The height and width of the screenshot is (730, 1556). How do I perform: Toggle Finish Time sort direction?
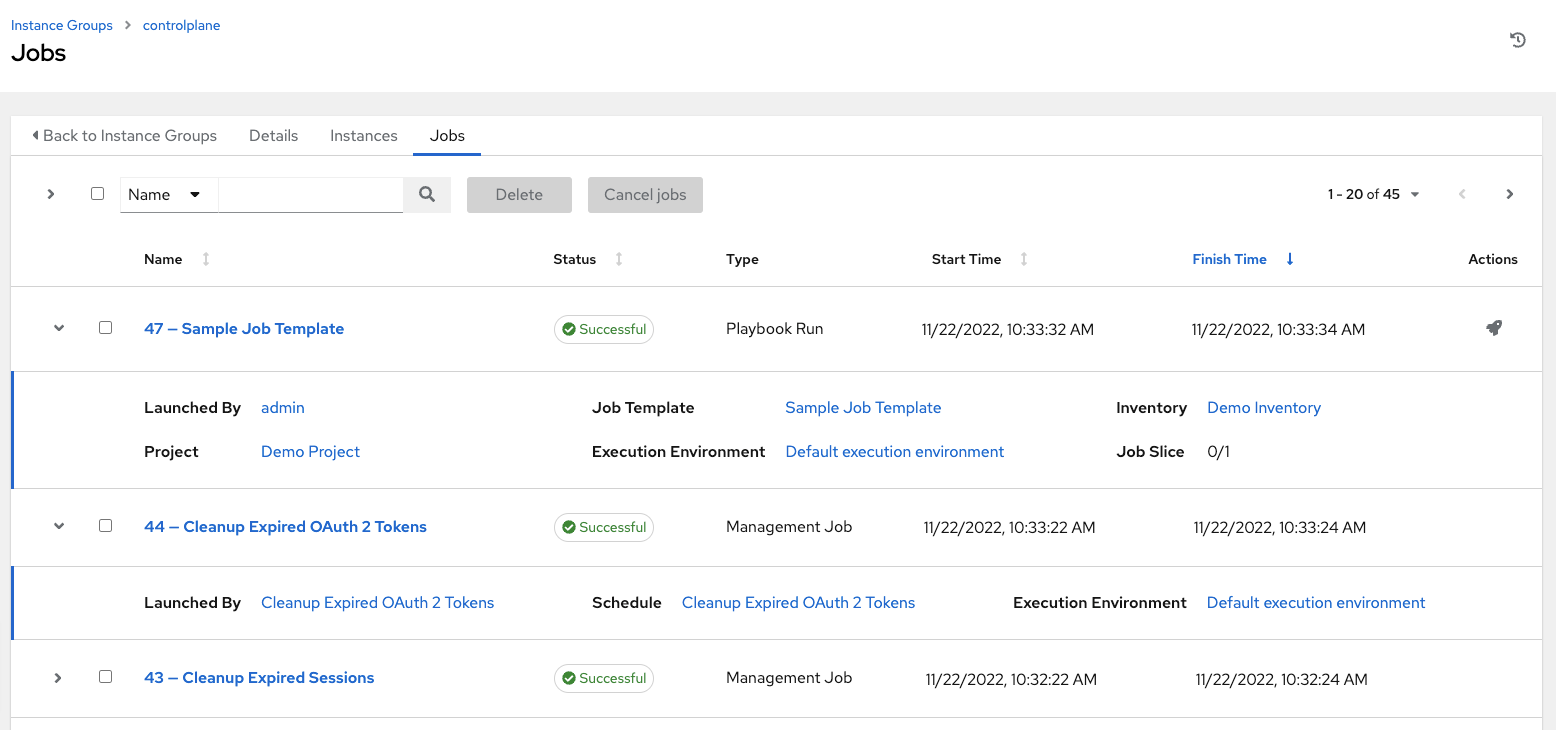pyautogui.click(x=1289, y=259)
